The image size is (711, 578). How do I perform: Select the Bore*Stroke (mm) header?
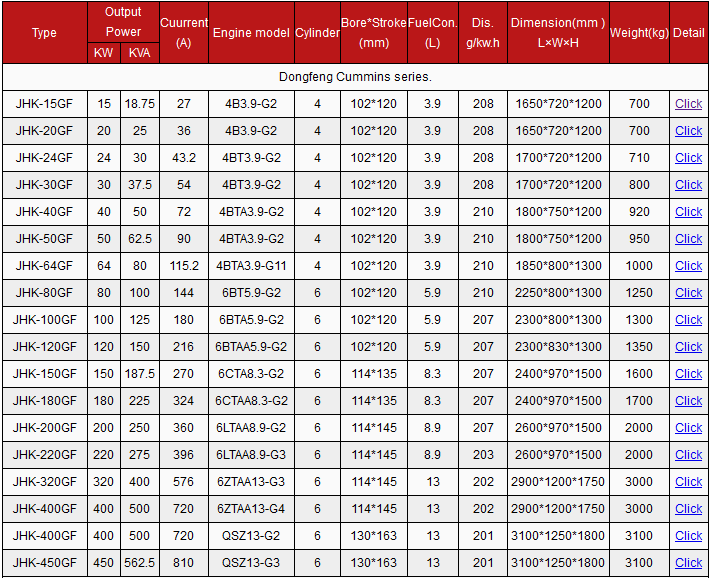click(374, 33)
